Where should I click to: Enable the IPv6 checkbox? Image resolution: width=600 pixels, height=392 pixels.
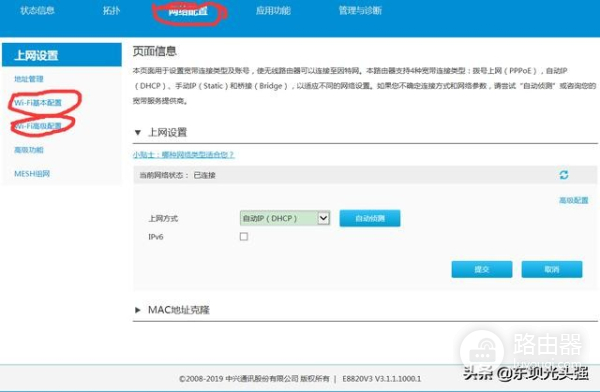[x=244, y=237]
